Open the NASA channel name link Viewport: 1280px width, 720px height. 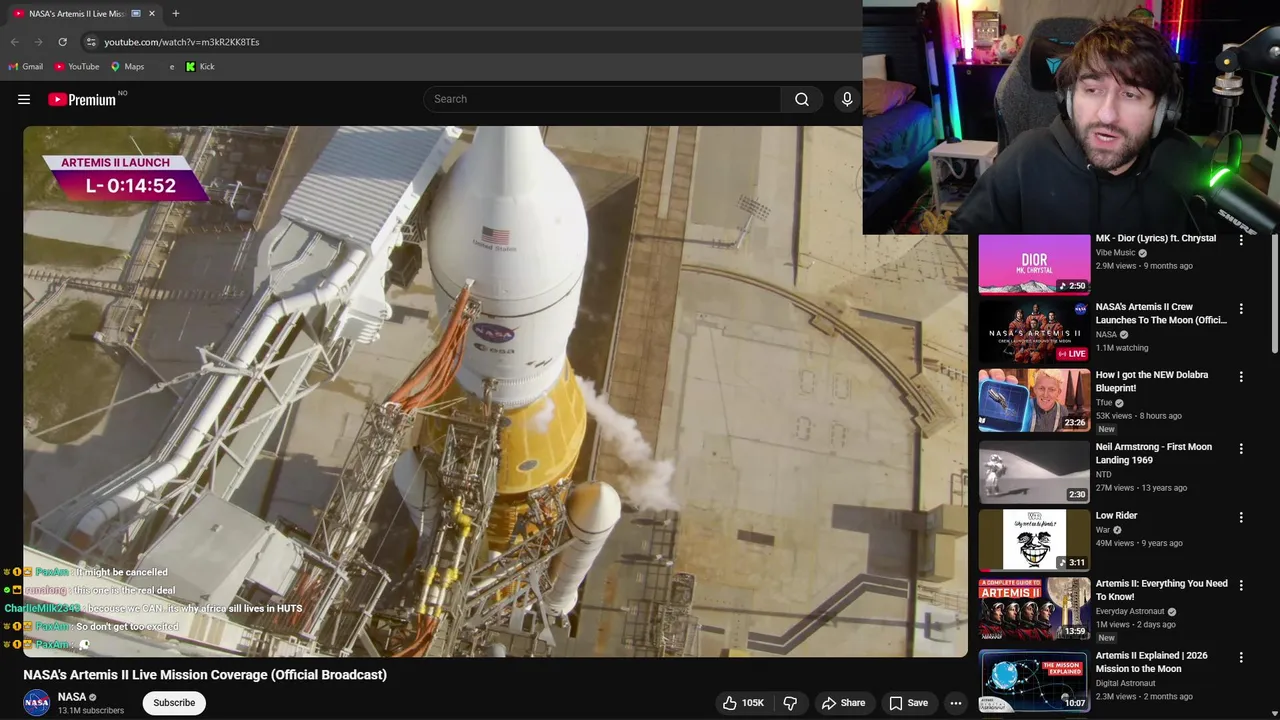[x=72, y=697]
